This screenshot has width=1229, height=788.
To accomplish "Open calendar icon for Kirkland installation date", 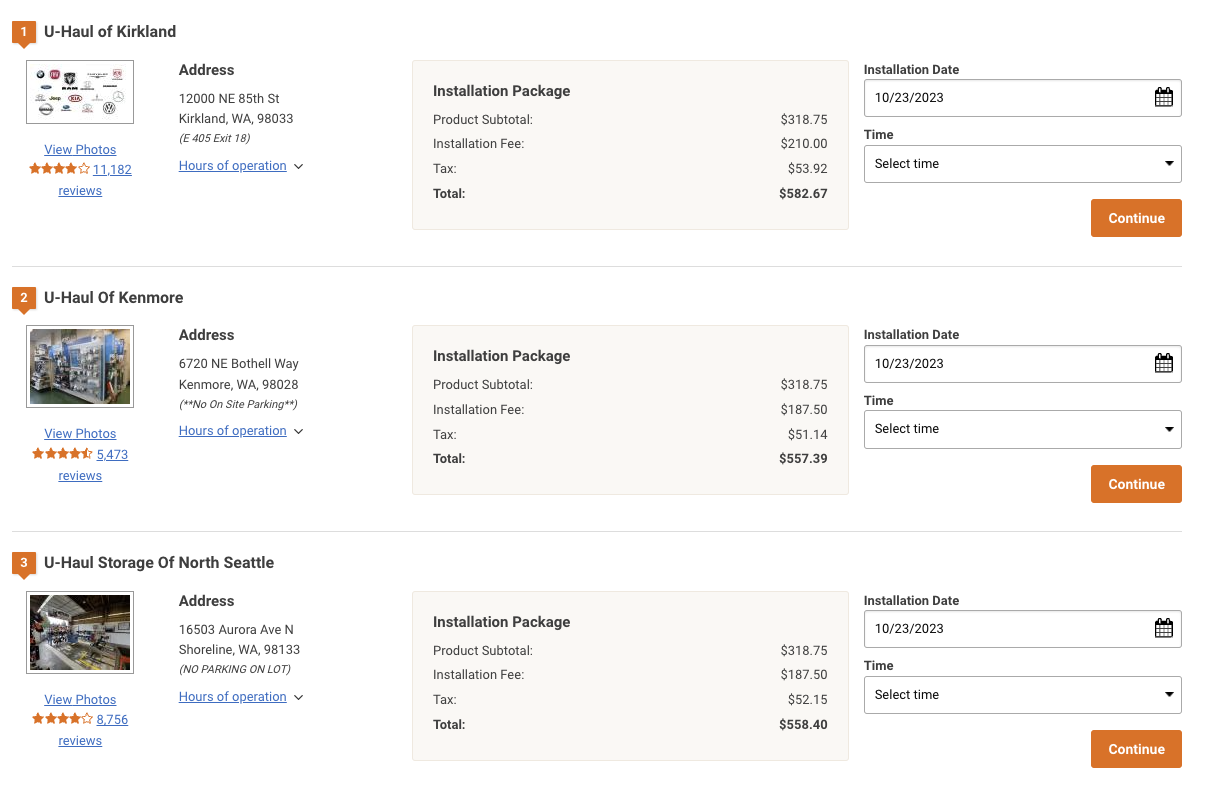I will pos(1163,98).
